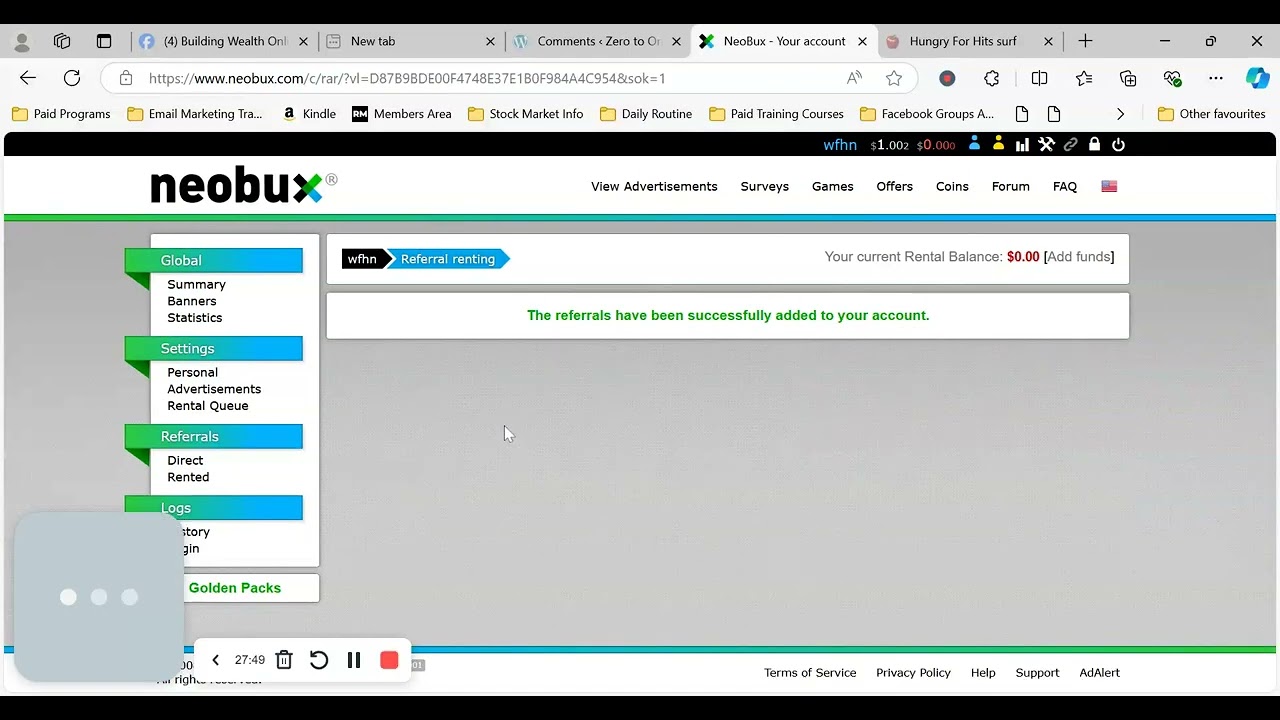Restart recording with circular arrow icon
The image size is (1280, 720).
pos(319,660)
